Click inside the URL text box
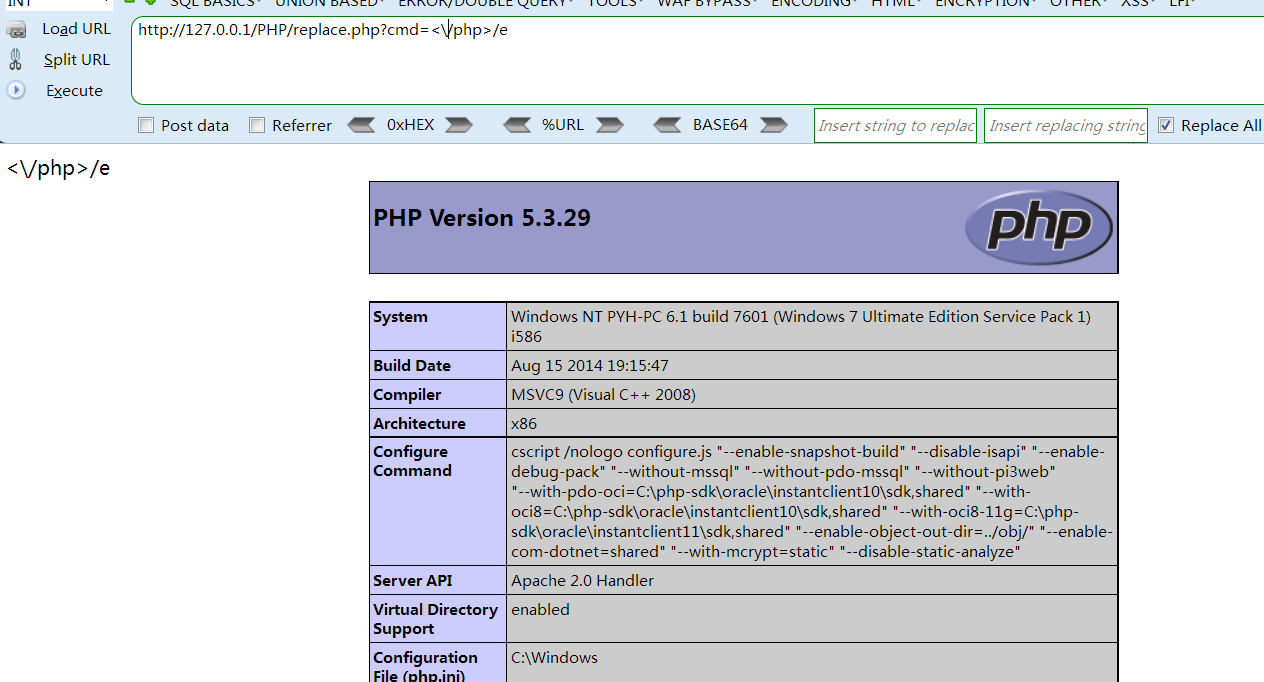 697,60
